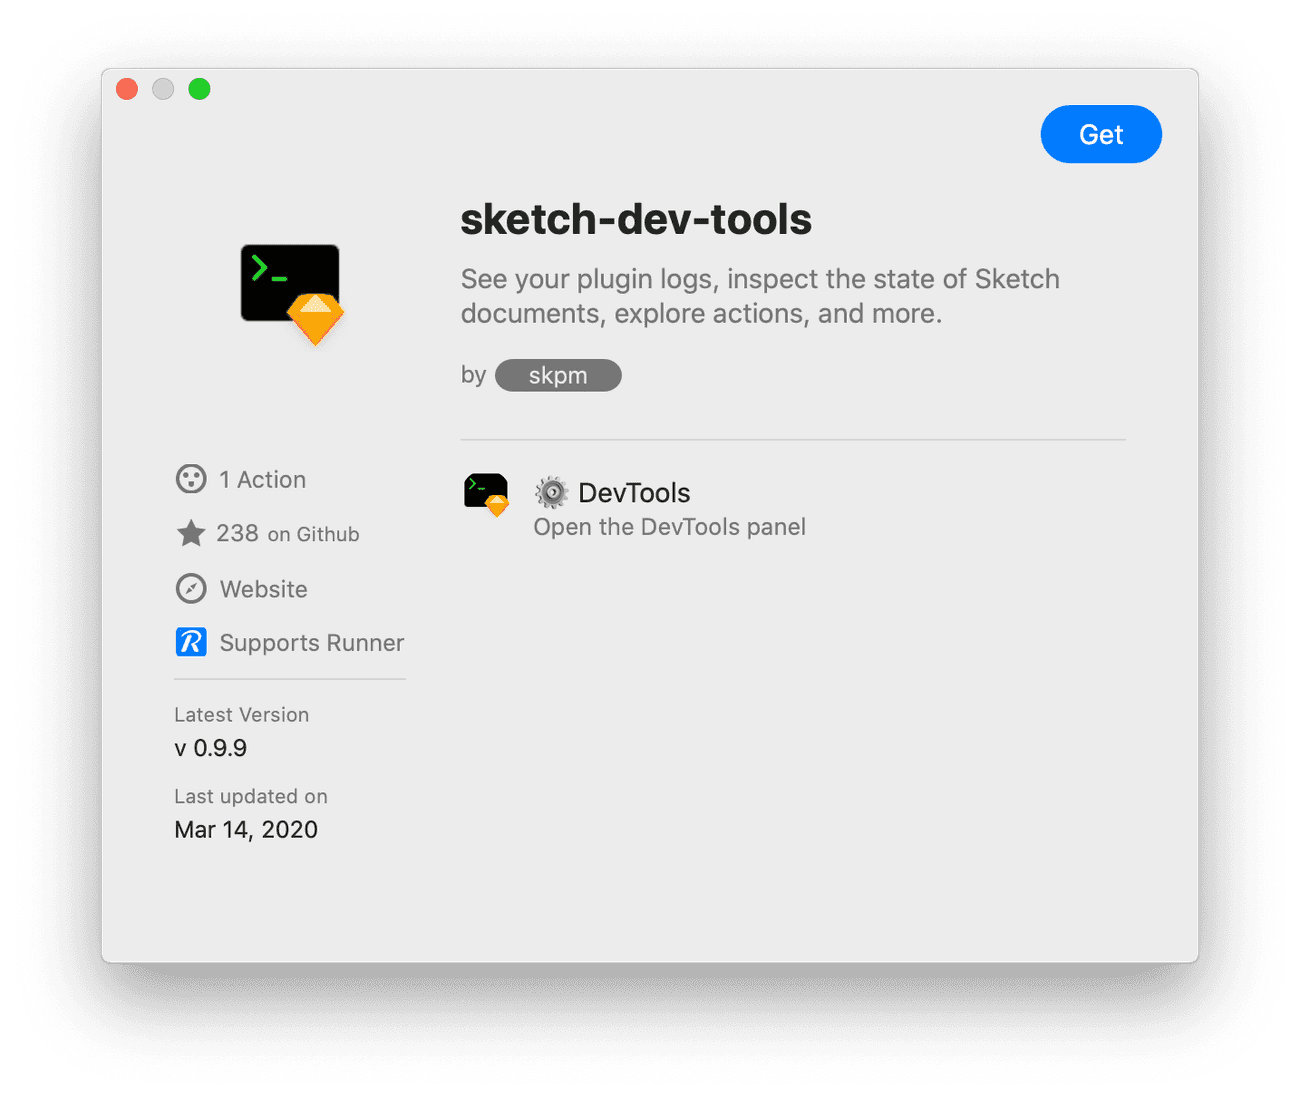Open the Website link text

(x=263, y=589)
